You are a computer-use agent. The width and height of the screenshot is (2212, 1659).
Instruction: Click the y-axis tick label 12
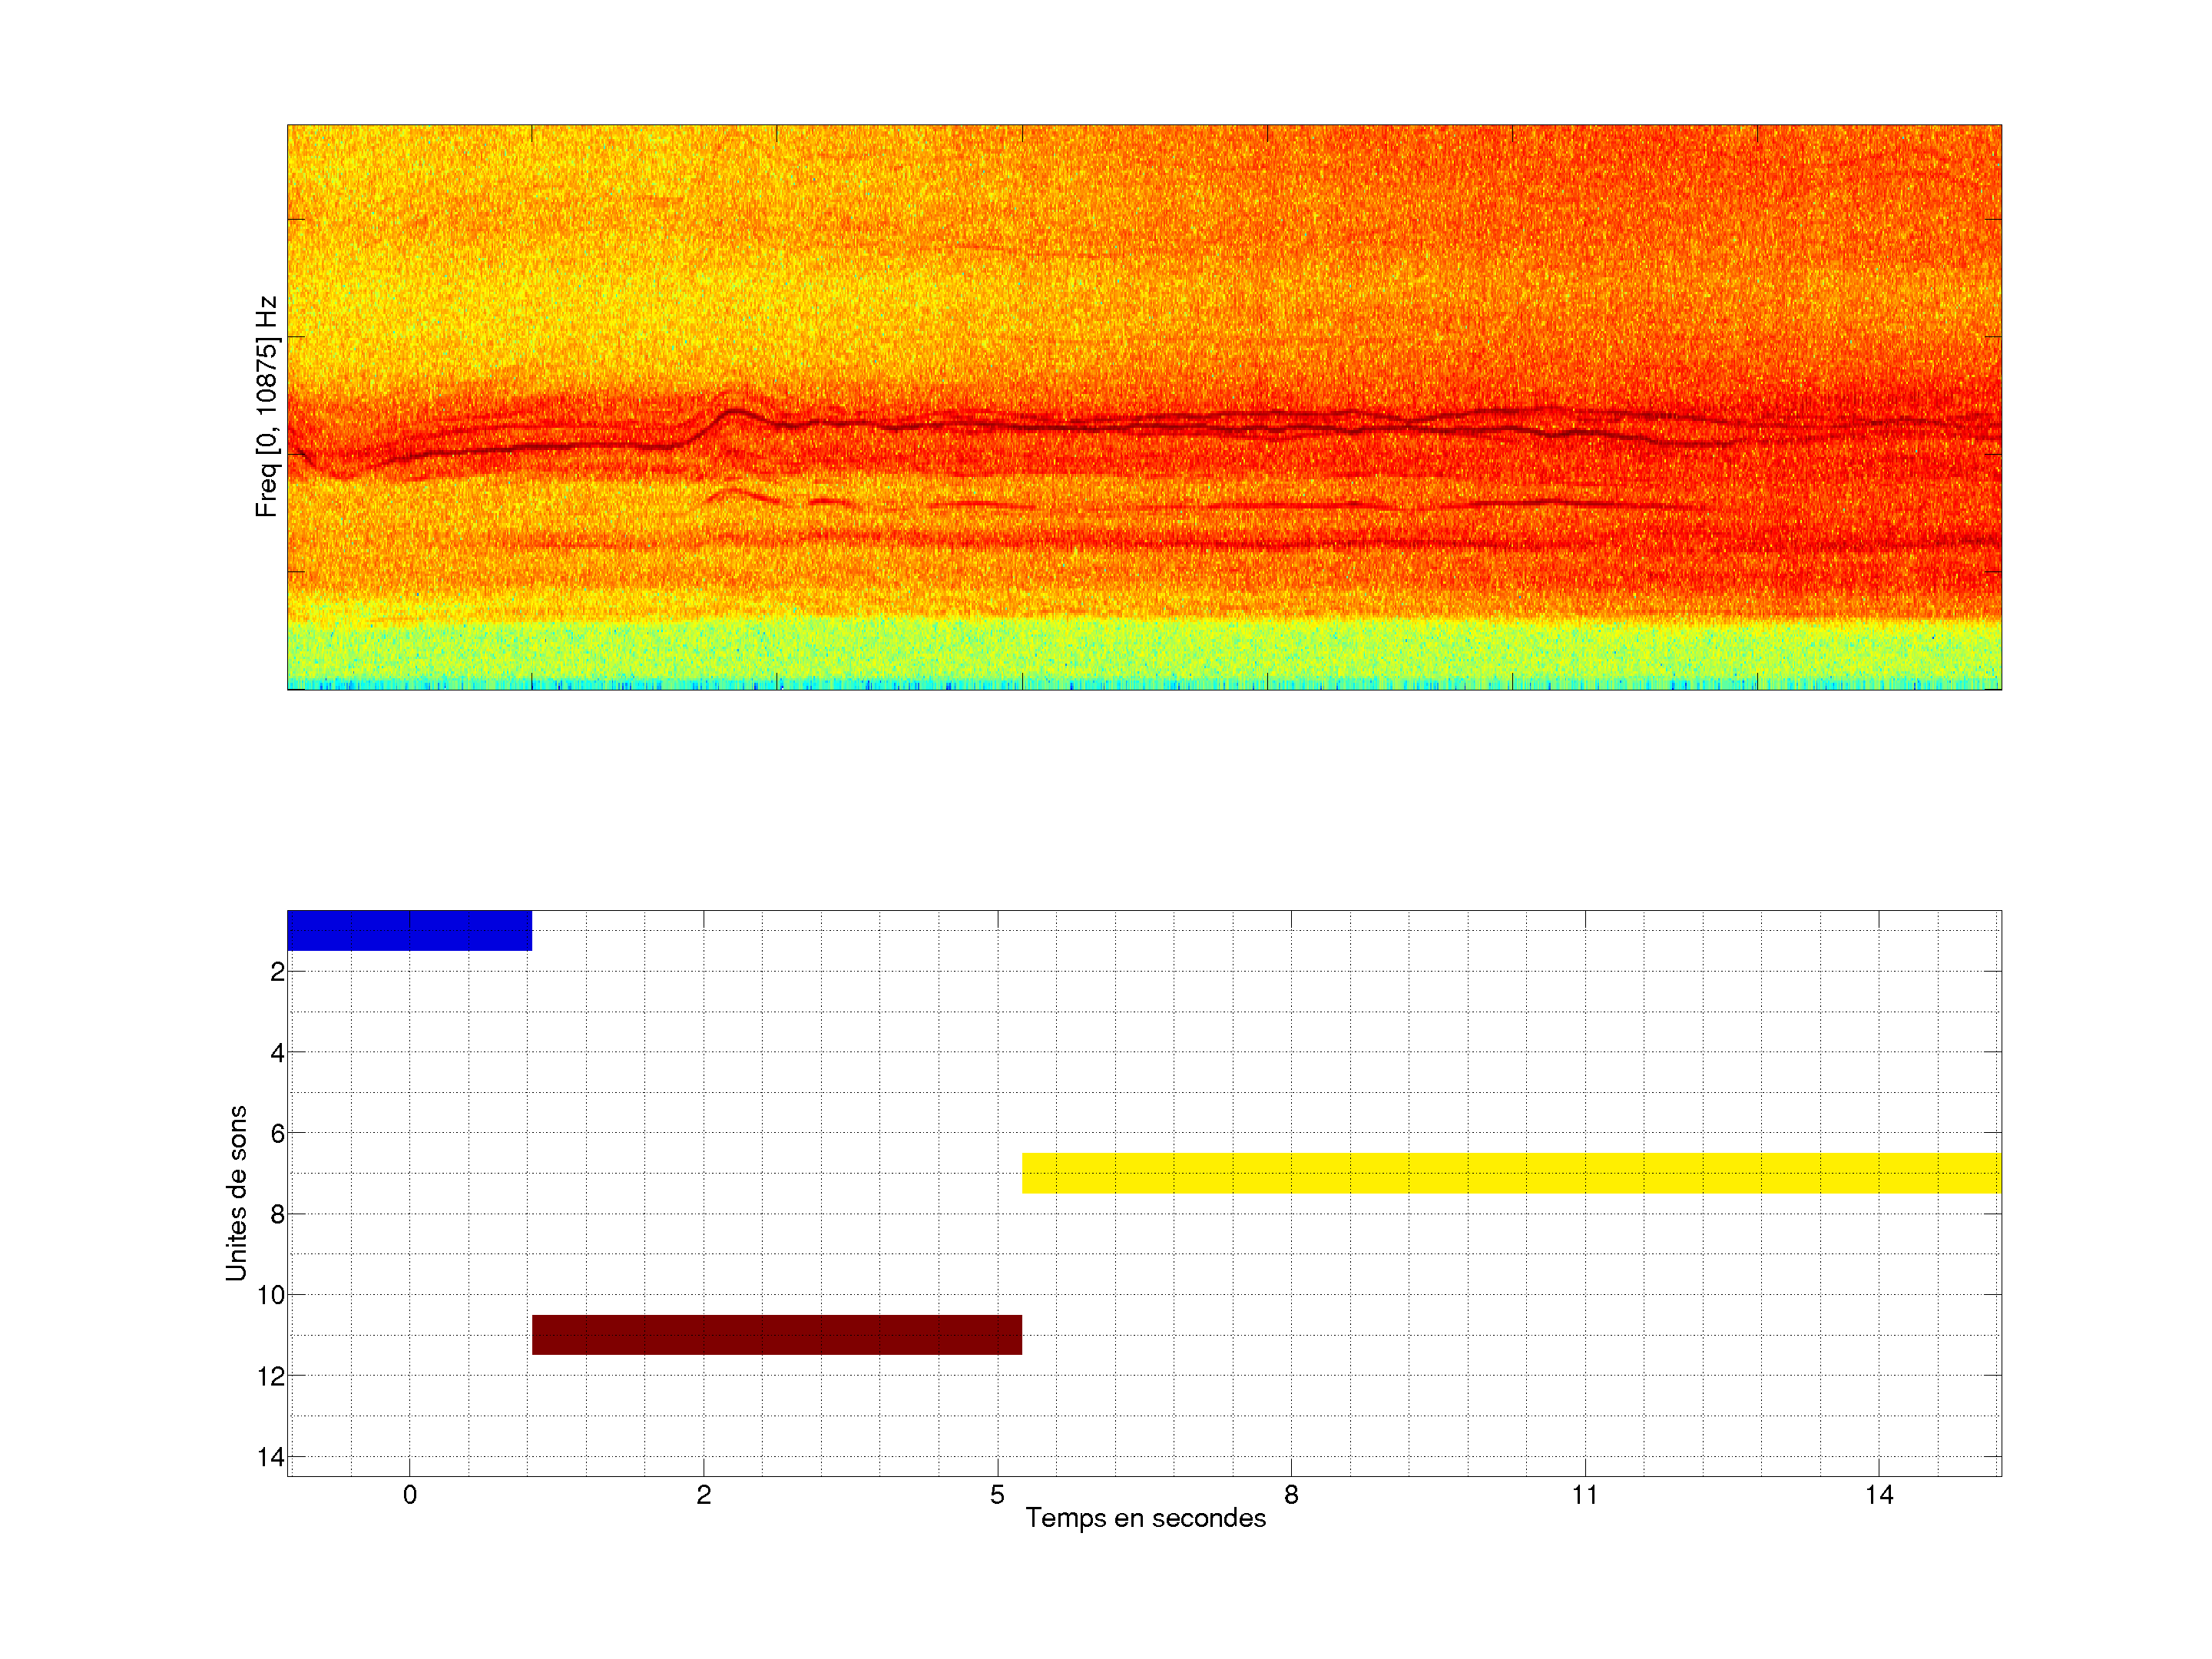[271, 1376]
